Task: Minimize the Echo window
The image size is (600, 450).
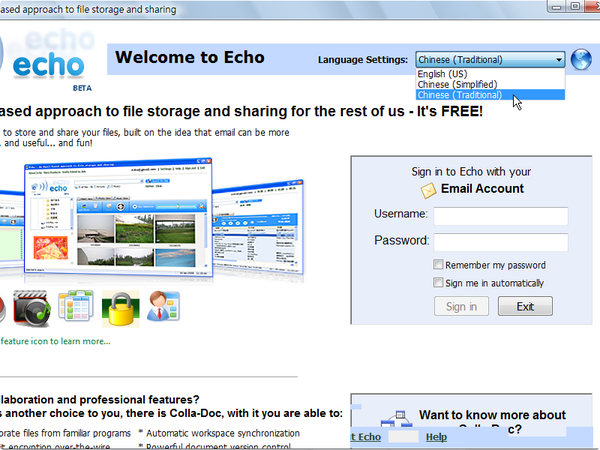Action: point(556,7)
